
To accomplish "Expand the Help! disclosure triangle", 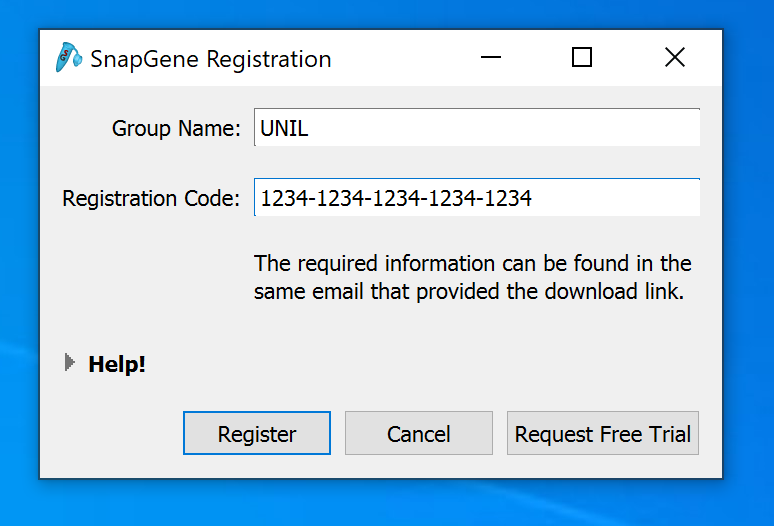I will coord(69,363).
